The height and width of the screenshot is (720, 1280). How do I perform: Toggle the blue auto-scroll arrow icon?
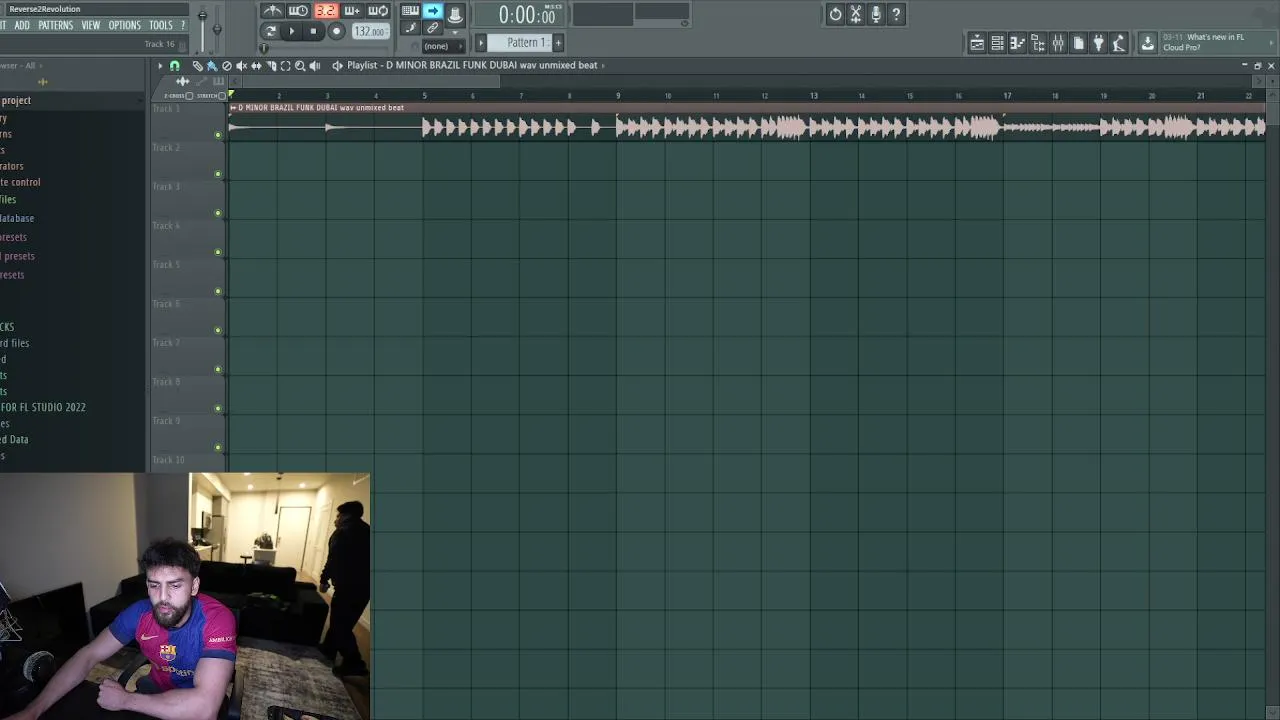tap(432, 10)
